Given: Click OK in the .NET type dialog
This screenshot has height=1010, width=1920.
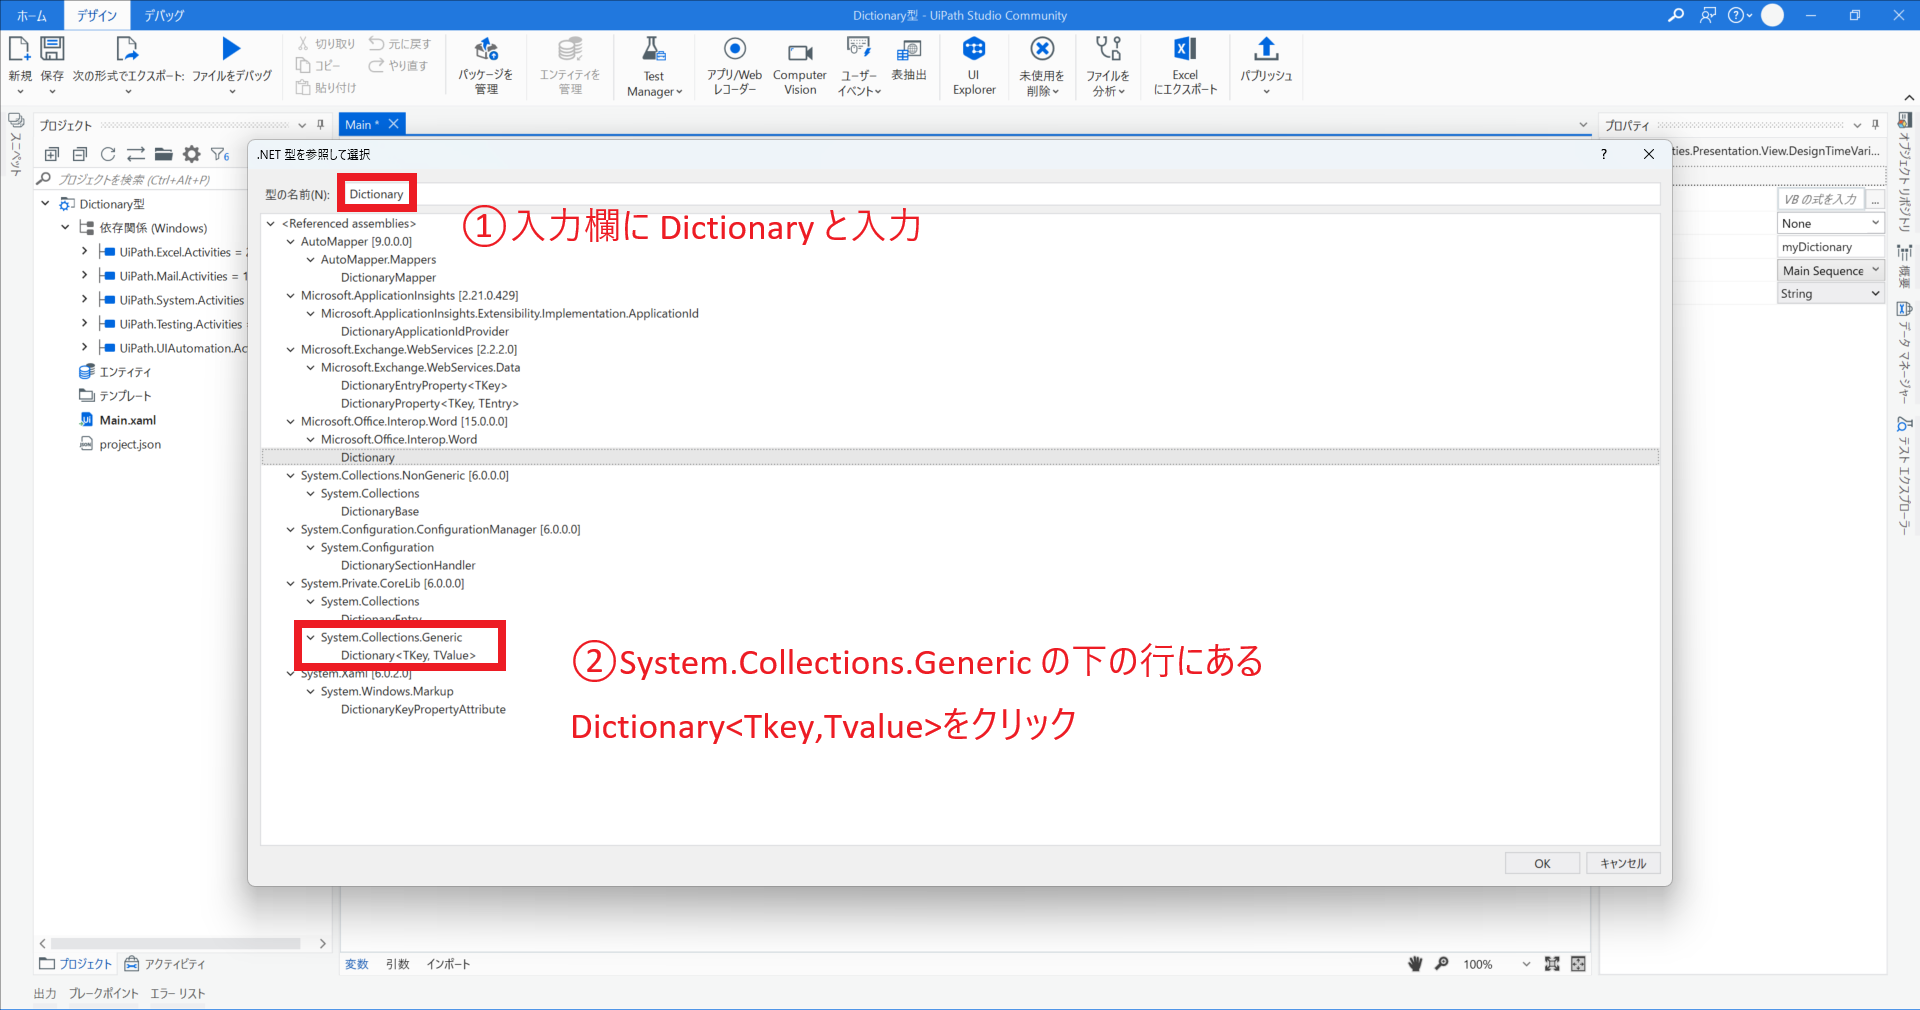Looking at the screenshot, I should [1543, 864].
